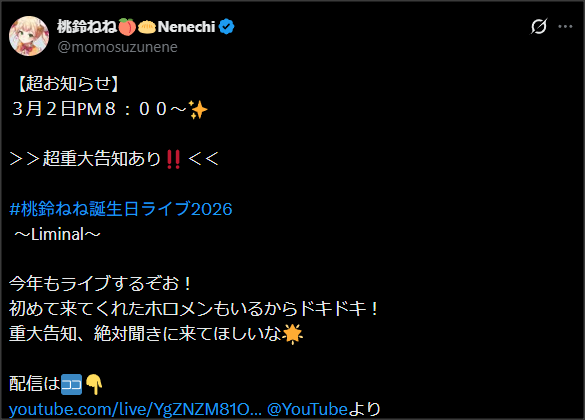The width and height of the screenshot is (585, 420).
Task: Click the line 今年もライブするぞお！
Action: tap(100, 283)
